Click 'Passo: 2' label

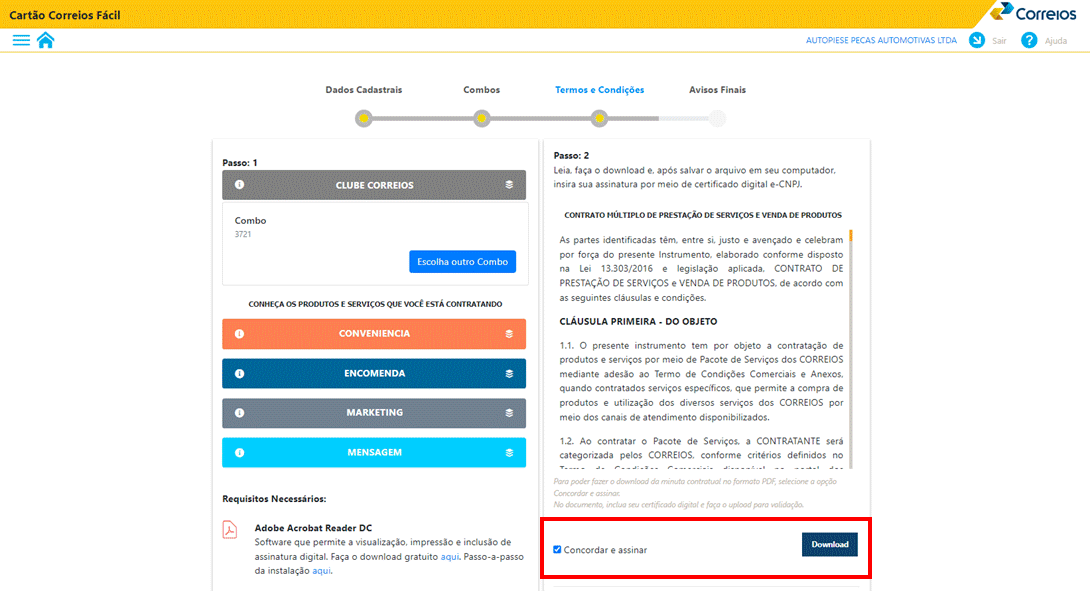coord(571,156)
